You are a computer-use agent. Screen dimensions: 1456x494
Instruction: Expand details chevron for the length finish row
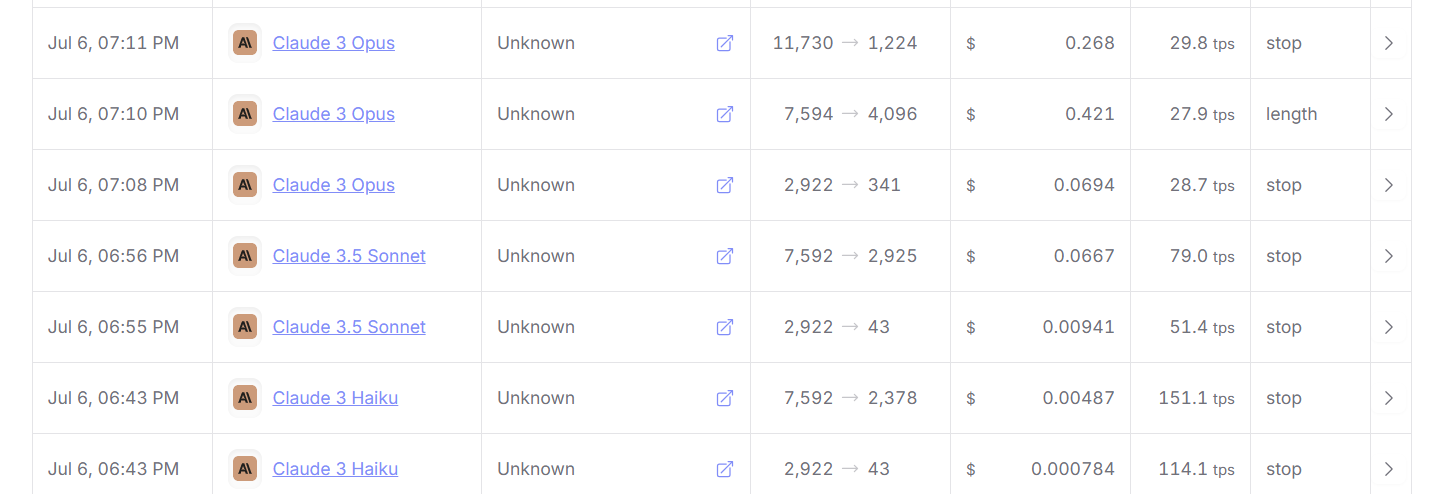click(x=1388, y=114)
